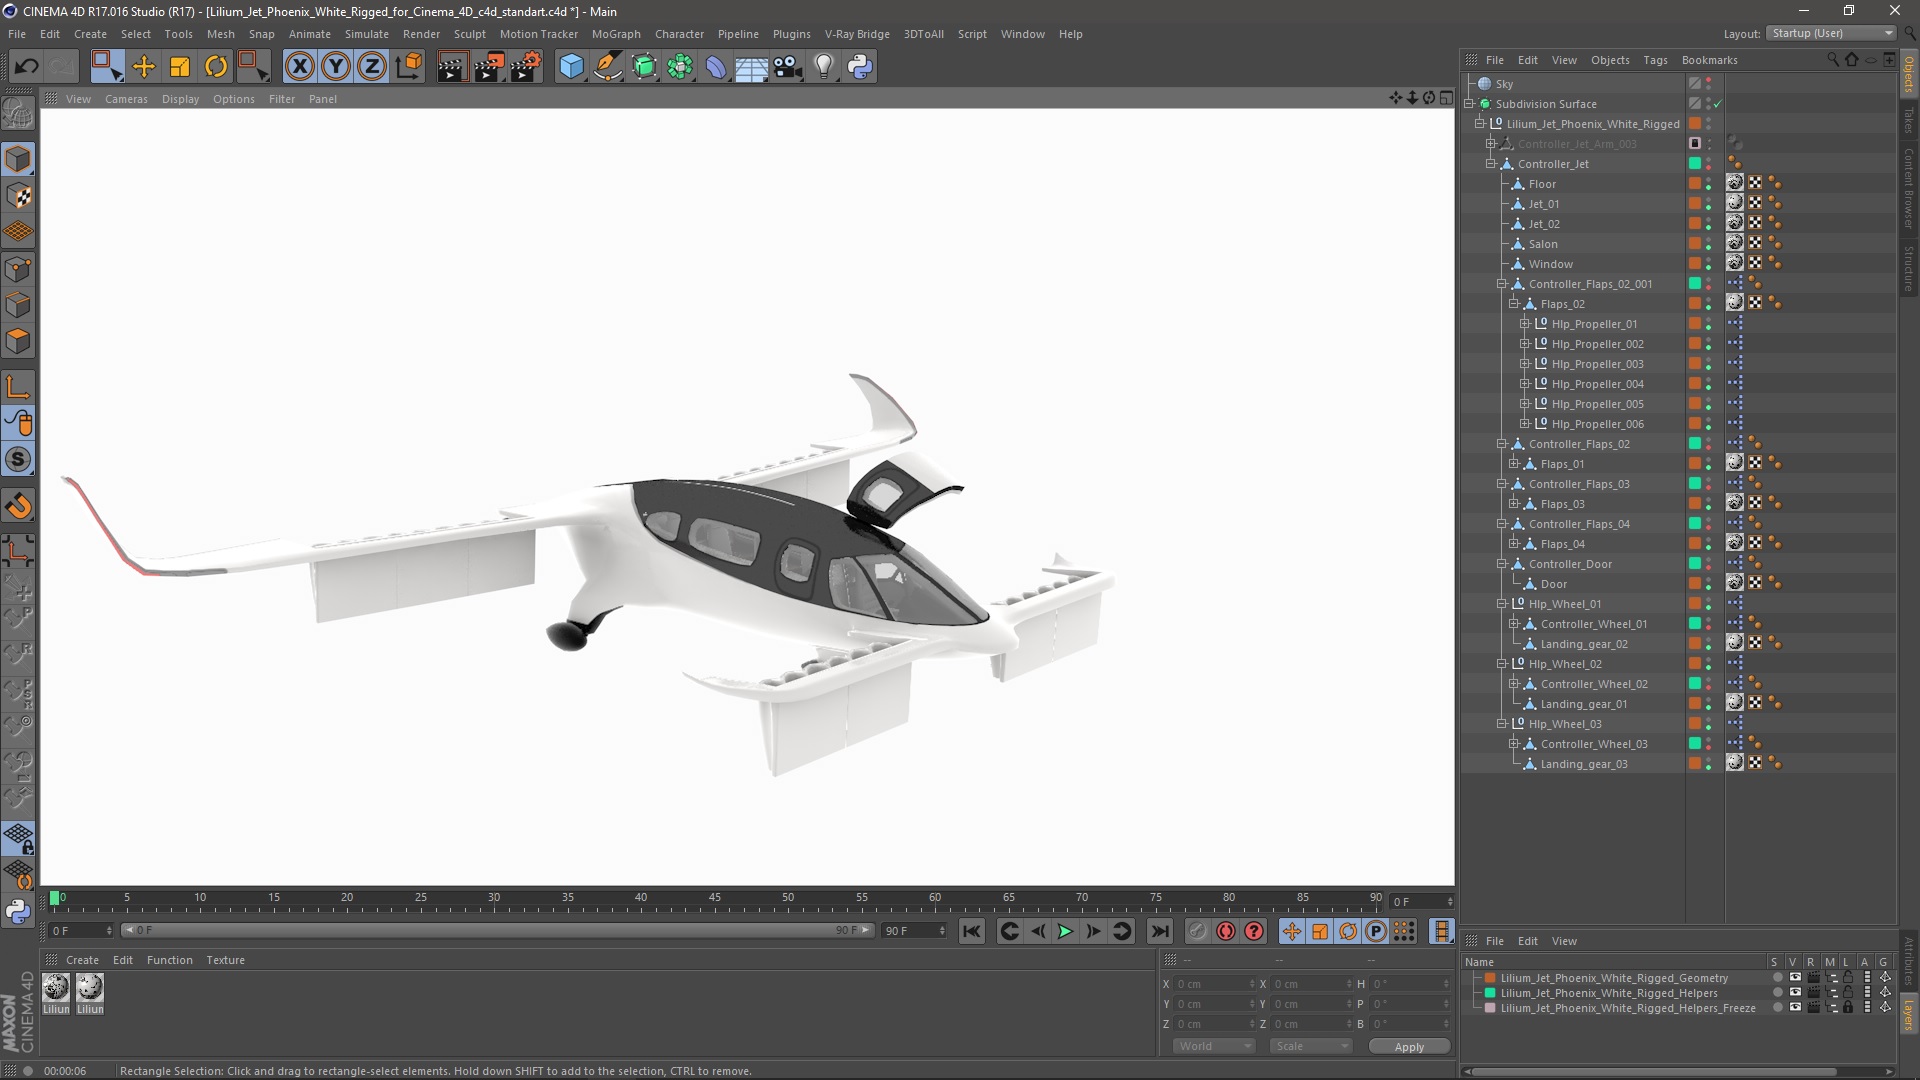Click the Render View clapperboard icon
1920x1080 pixels.
pyautogui.click(x=452, y=67)
